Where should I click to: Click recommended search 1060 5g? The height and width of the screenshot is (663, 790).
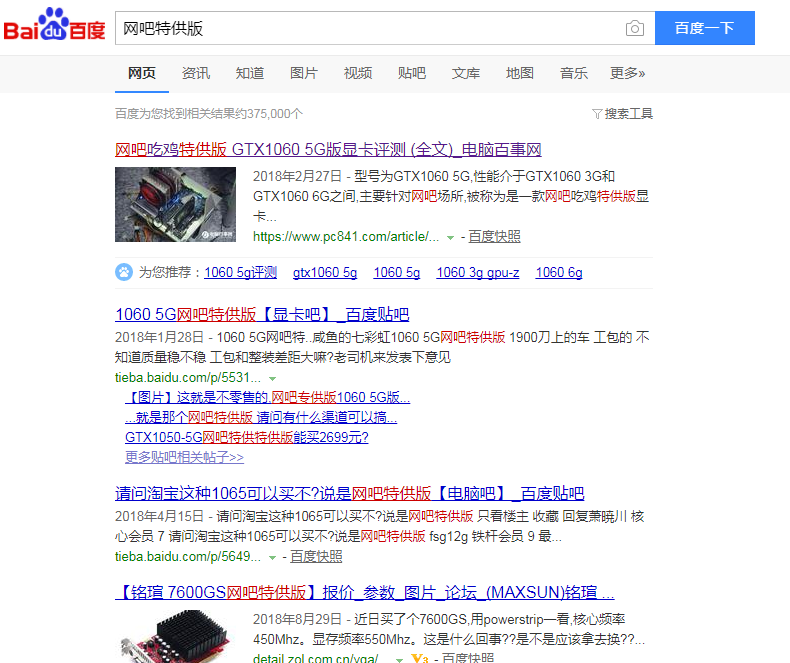[397, 273]
